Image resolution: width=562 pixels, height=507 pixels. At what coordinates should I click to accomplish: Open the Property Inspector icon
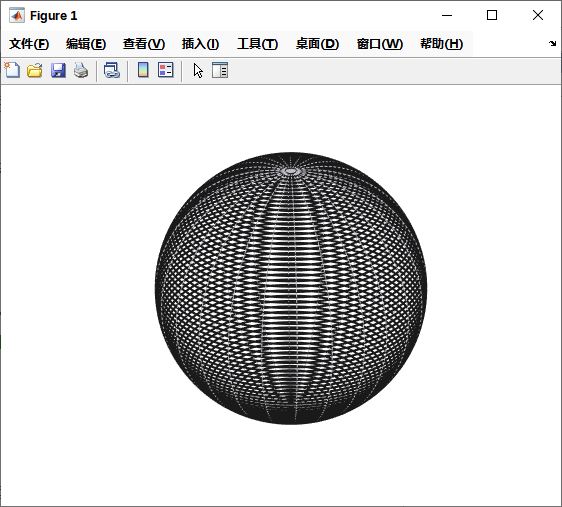[220, 70]
